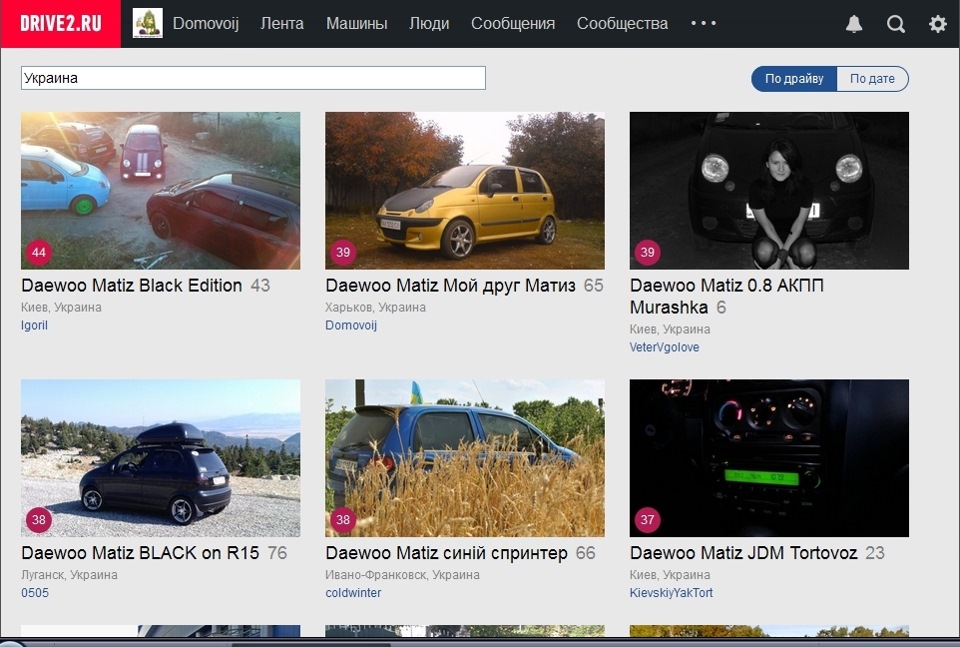The image size is (960, 647).
Task: Open Daewoo Matiz BLACK on R15 title
Action: tap(140, 553)
